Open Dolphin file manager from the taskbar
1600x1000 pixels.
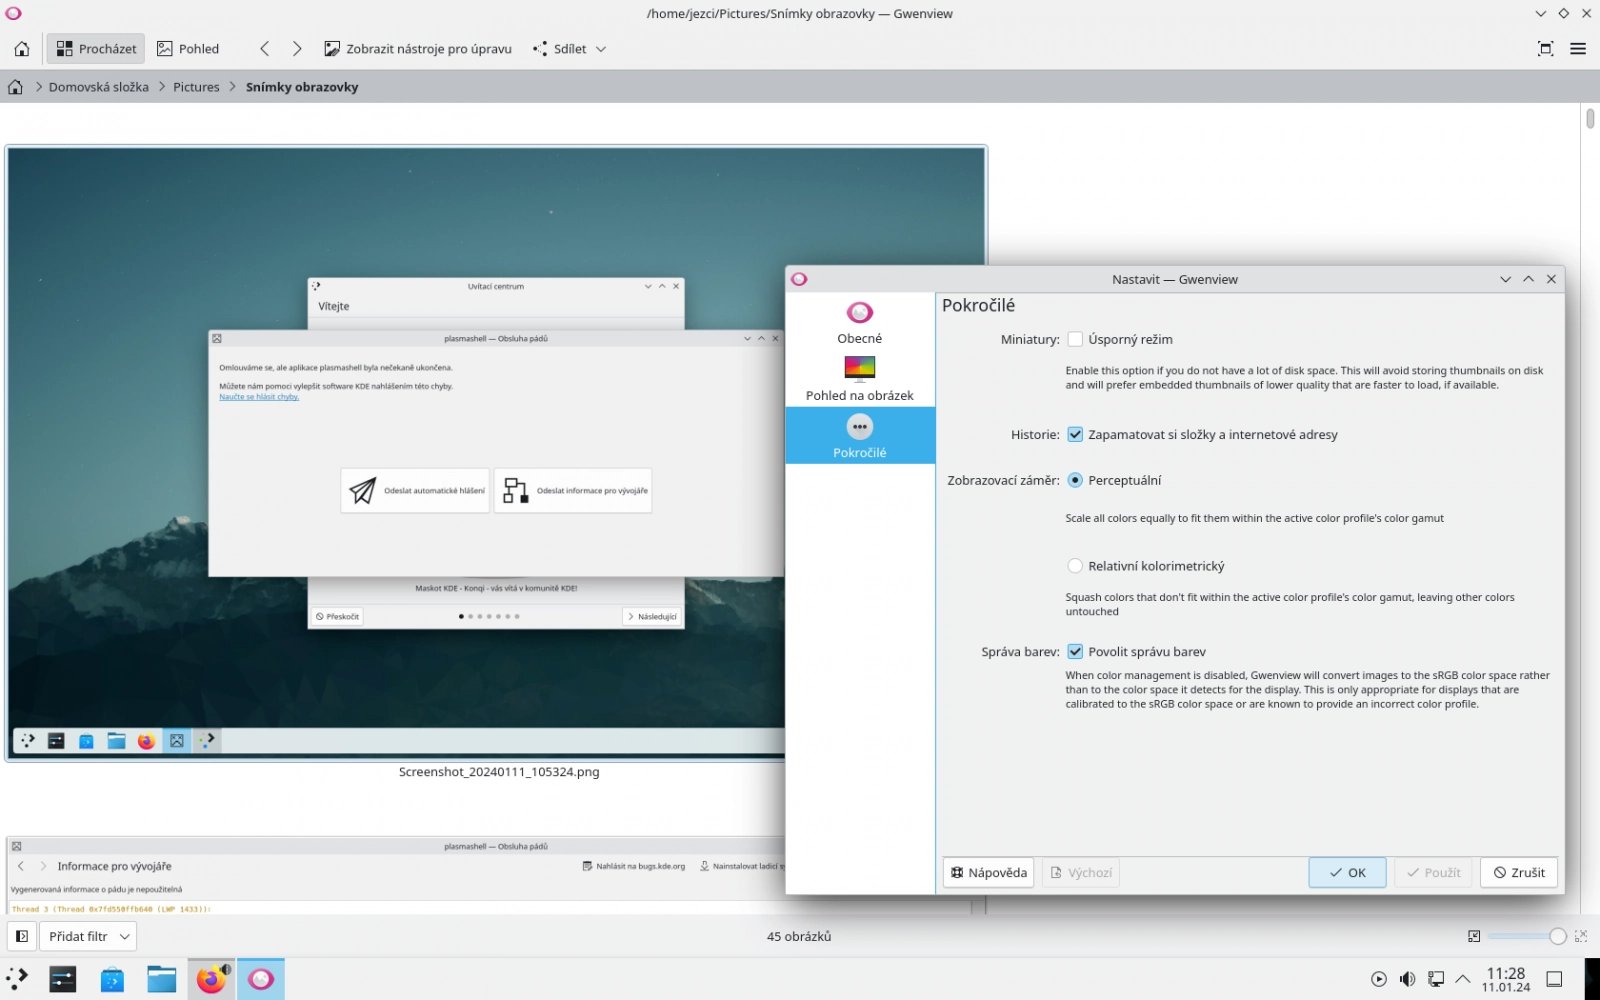[161, 979]
